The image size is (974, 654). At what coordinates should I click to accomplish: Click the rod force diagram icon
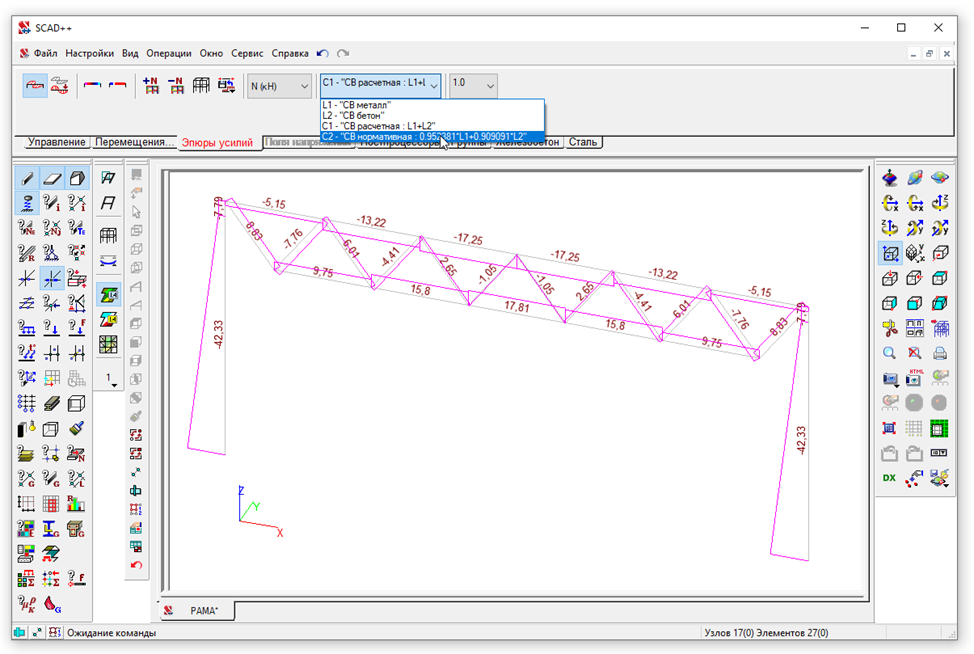35,86
